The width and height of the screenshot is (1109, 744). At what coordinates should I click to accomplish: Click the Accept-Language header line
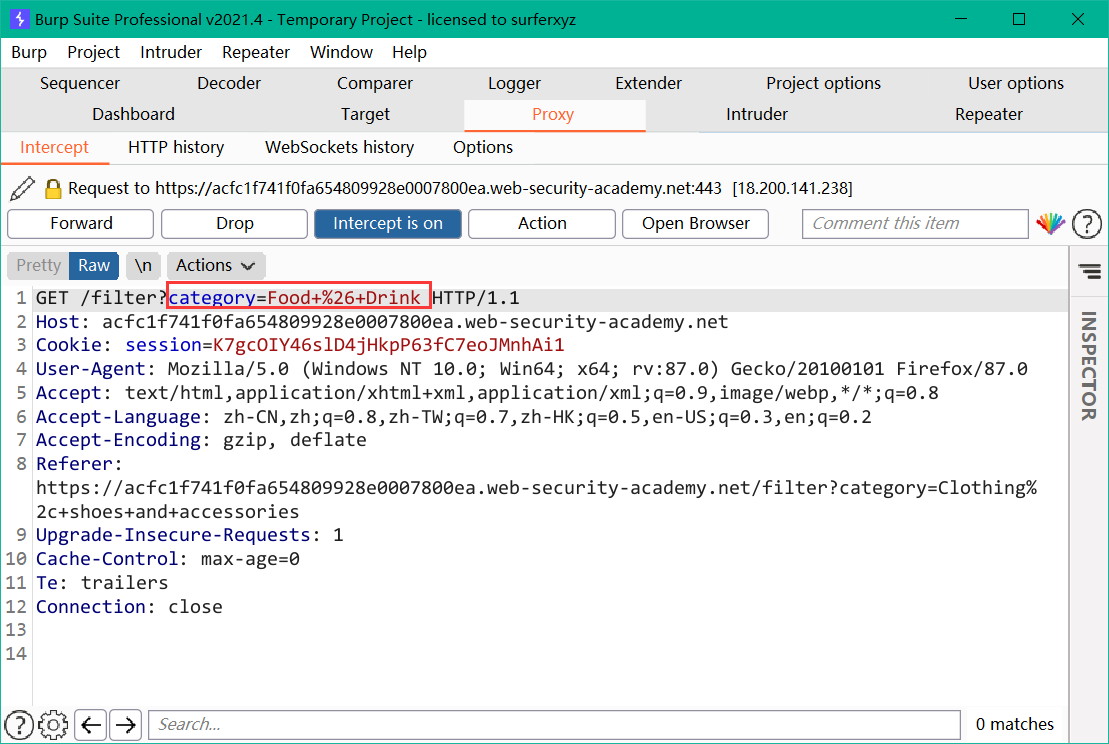(x=454, y=417)
